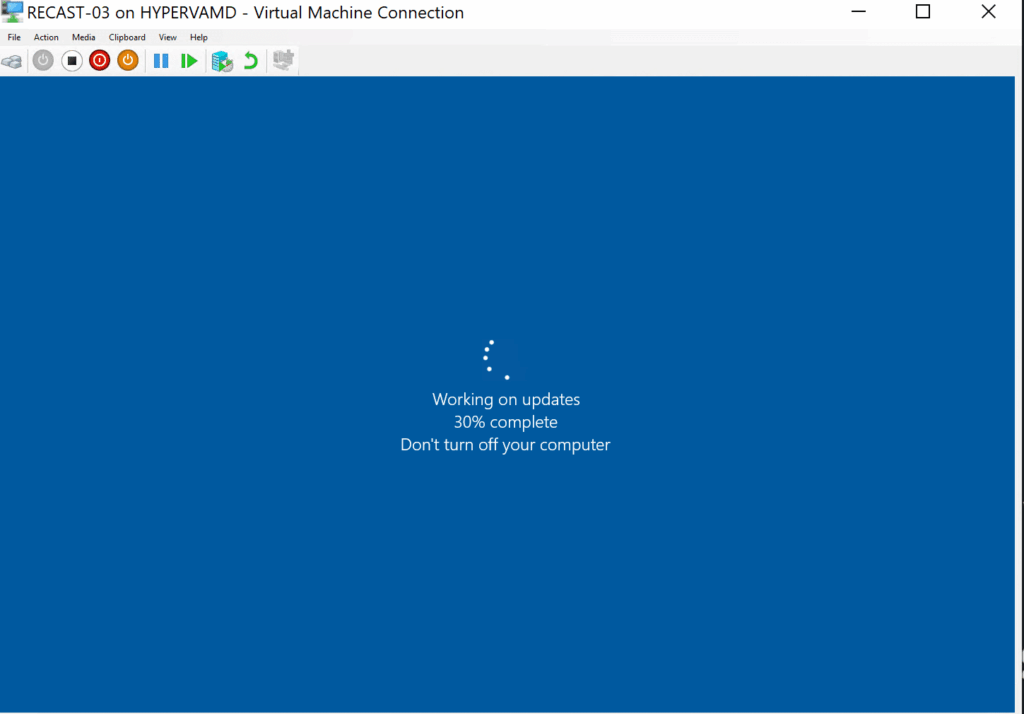Open the Clipboard menu
Screen dimensions: 1024x714
127,37
